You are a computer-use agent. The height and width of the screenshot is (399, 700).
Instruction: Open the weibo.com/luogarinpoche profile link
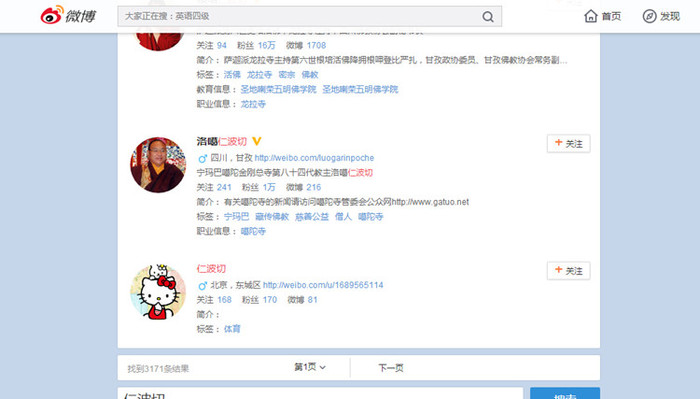pyautogui.click(x=314, y=158)
